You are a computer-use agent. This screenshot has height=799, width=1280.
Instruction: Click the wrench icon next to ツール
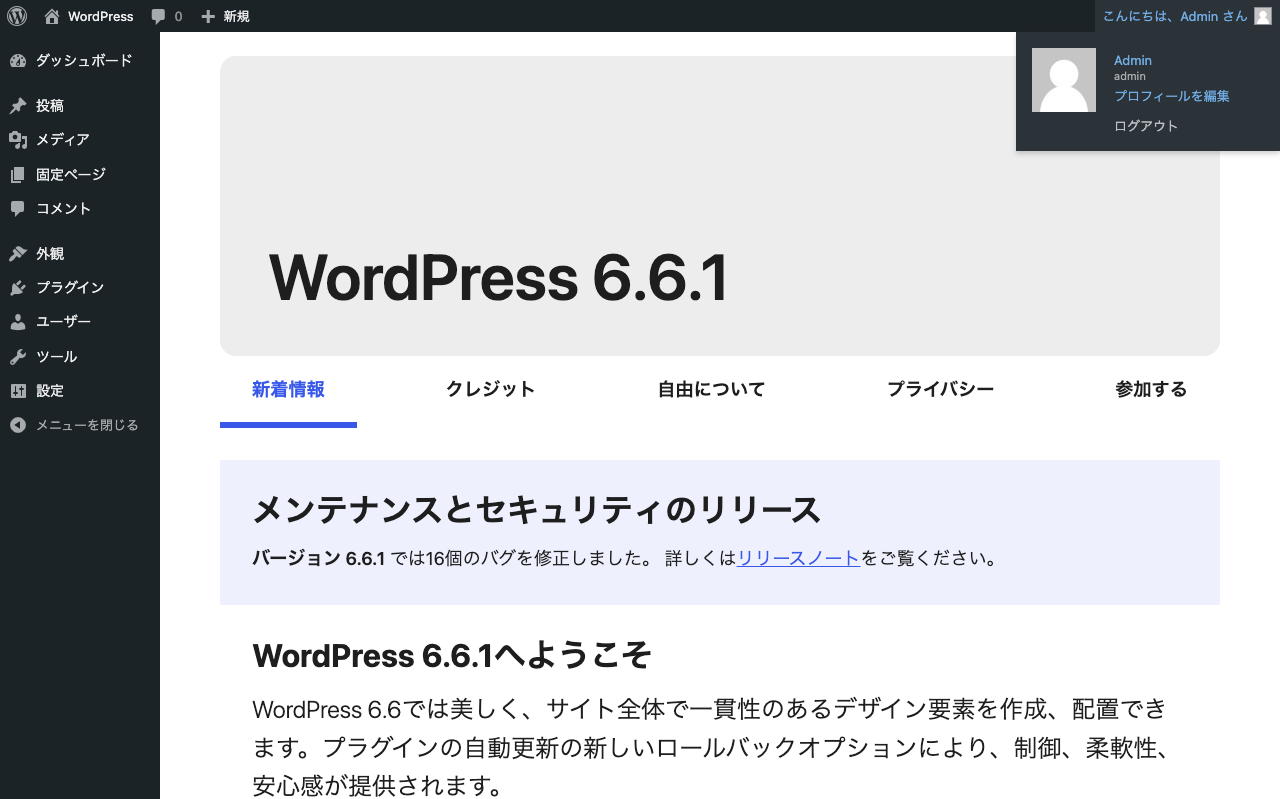(18, 357)
